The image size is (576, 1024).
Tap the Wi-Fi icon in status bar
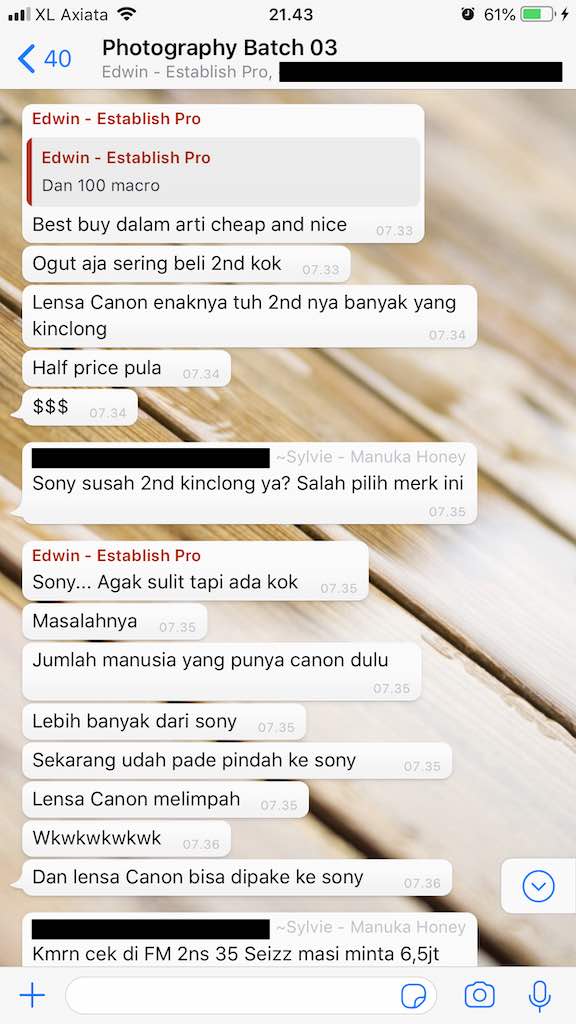pos(126,14)
